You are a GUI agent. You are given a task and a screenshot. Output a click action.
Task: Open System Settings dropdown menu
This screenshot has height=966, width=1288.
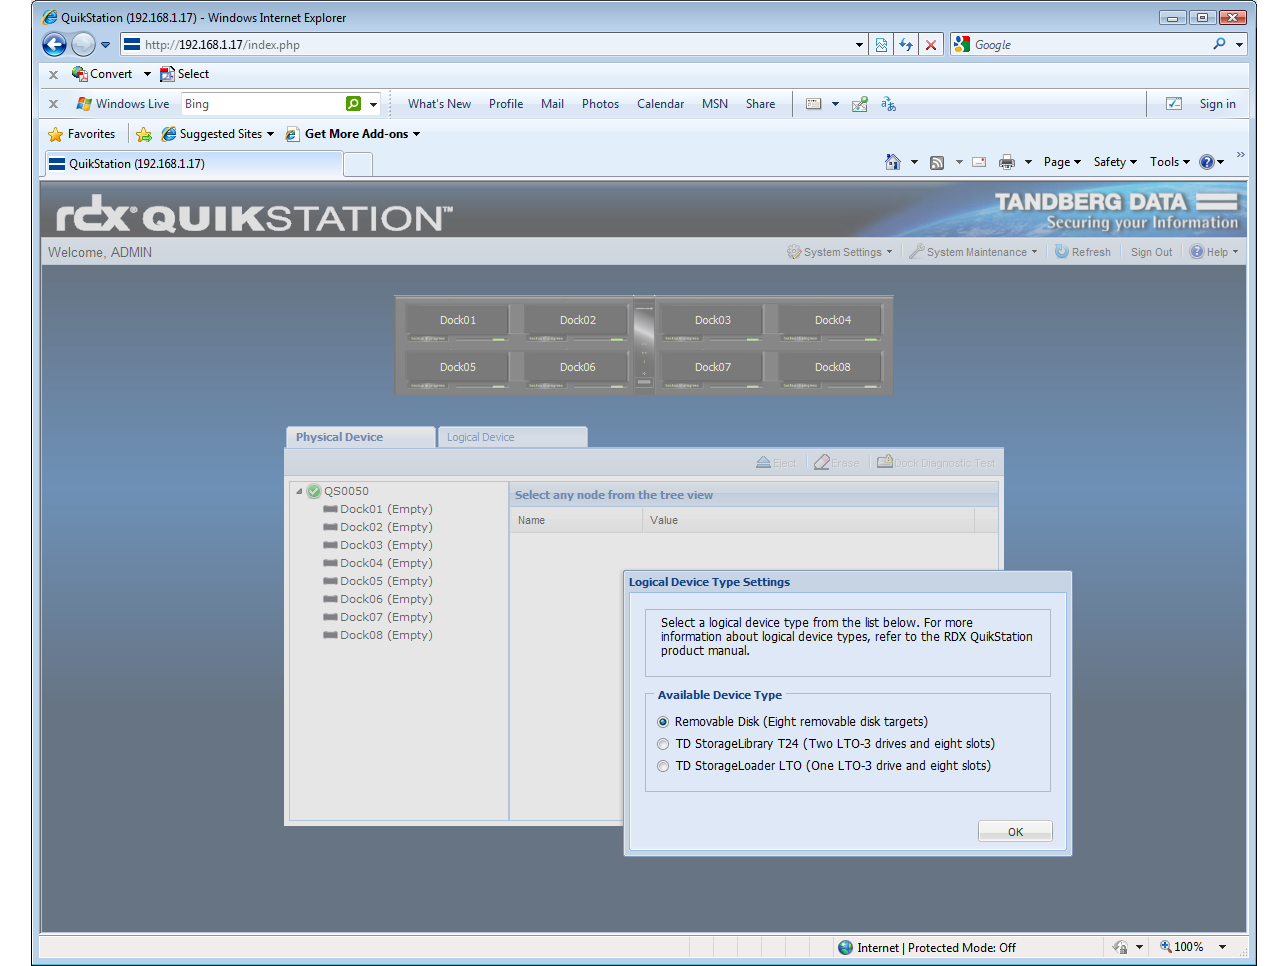point(840,252)
